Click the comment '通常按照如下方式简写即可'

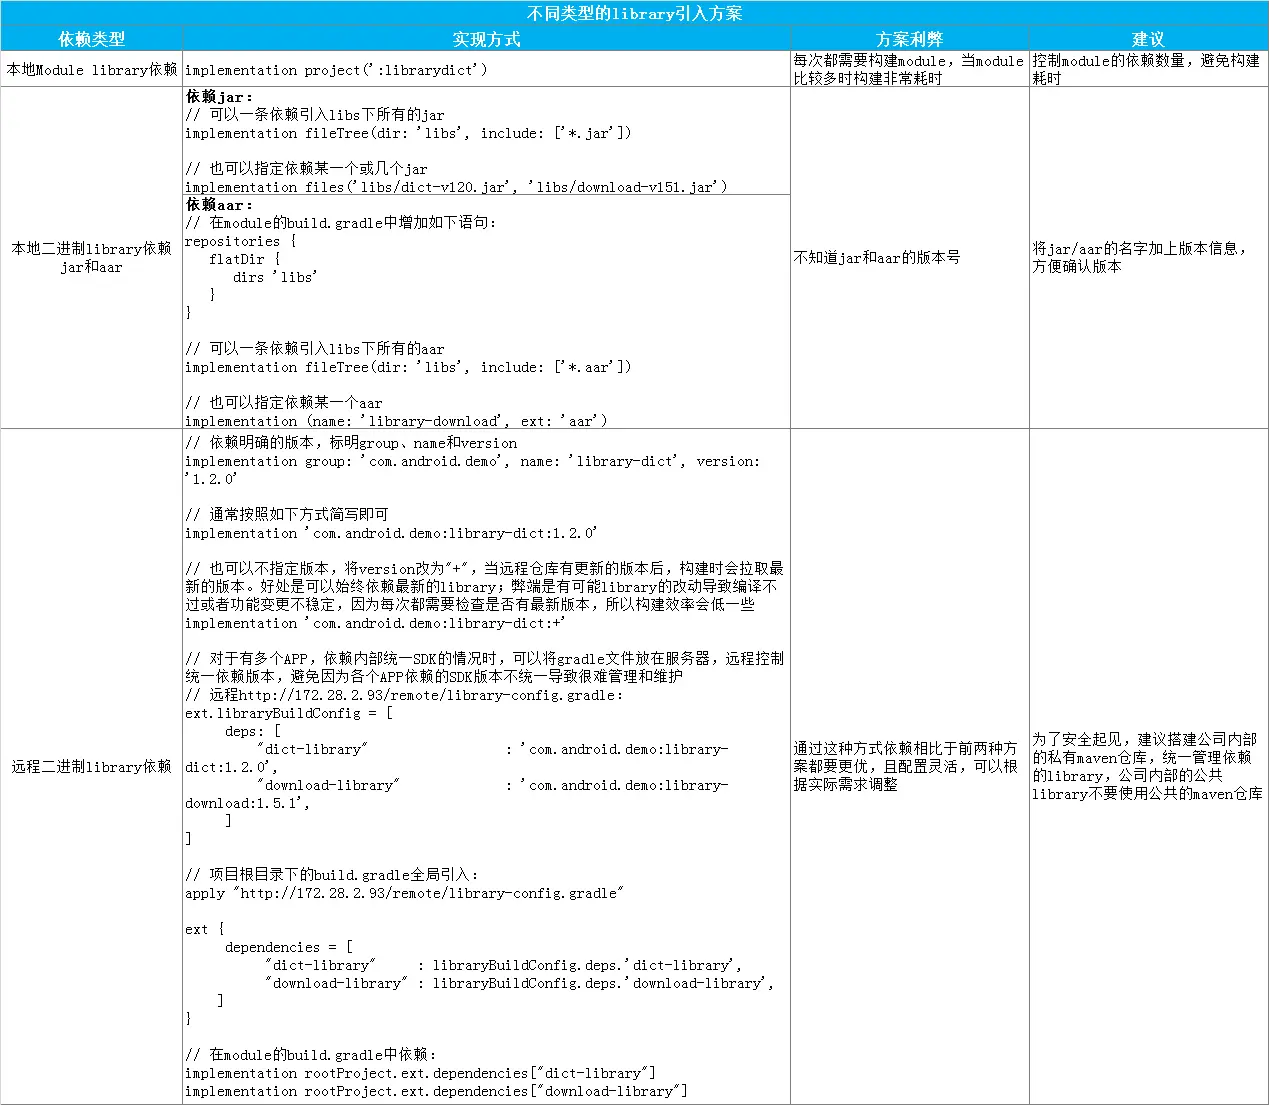point(286,515)
